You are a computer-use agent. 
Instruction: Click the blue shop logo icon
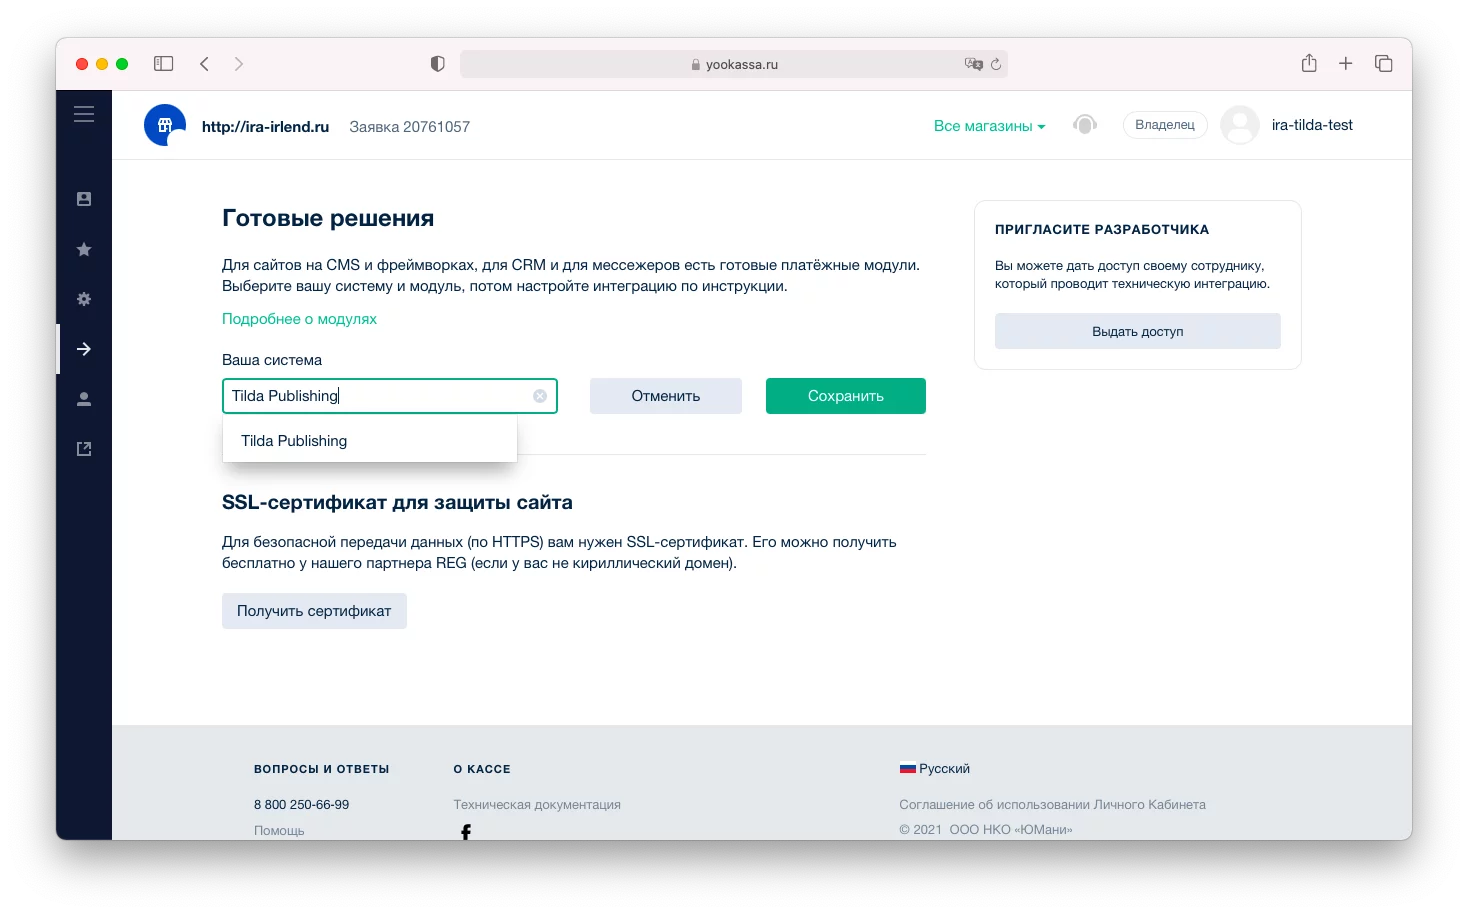tap(165, 125)
